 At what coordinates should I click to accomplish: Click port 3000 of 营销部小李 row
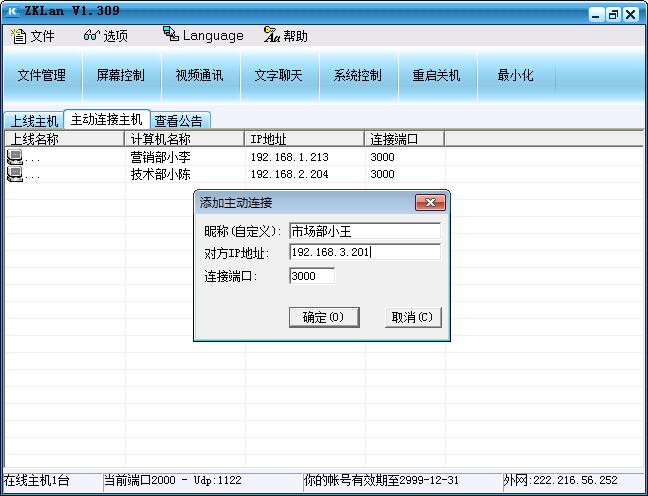[382, 157]
